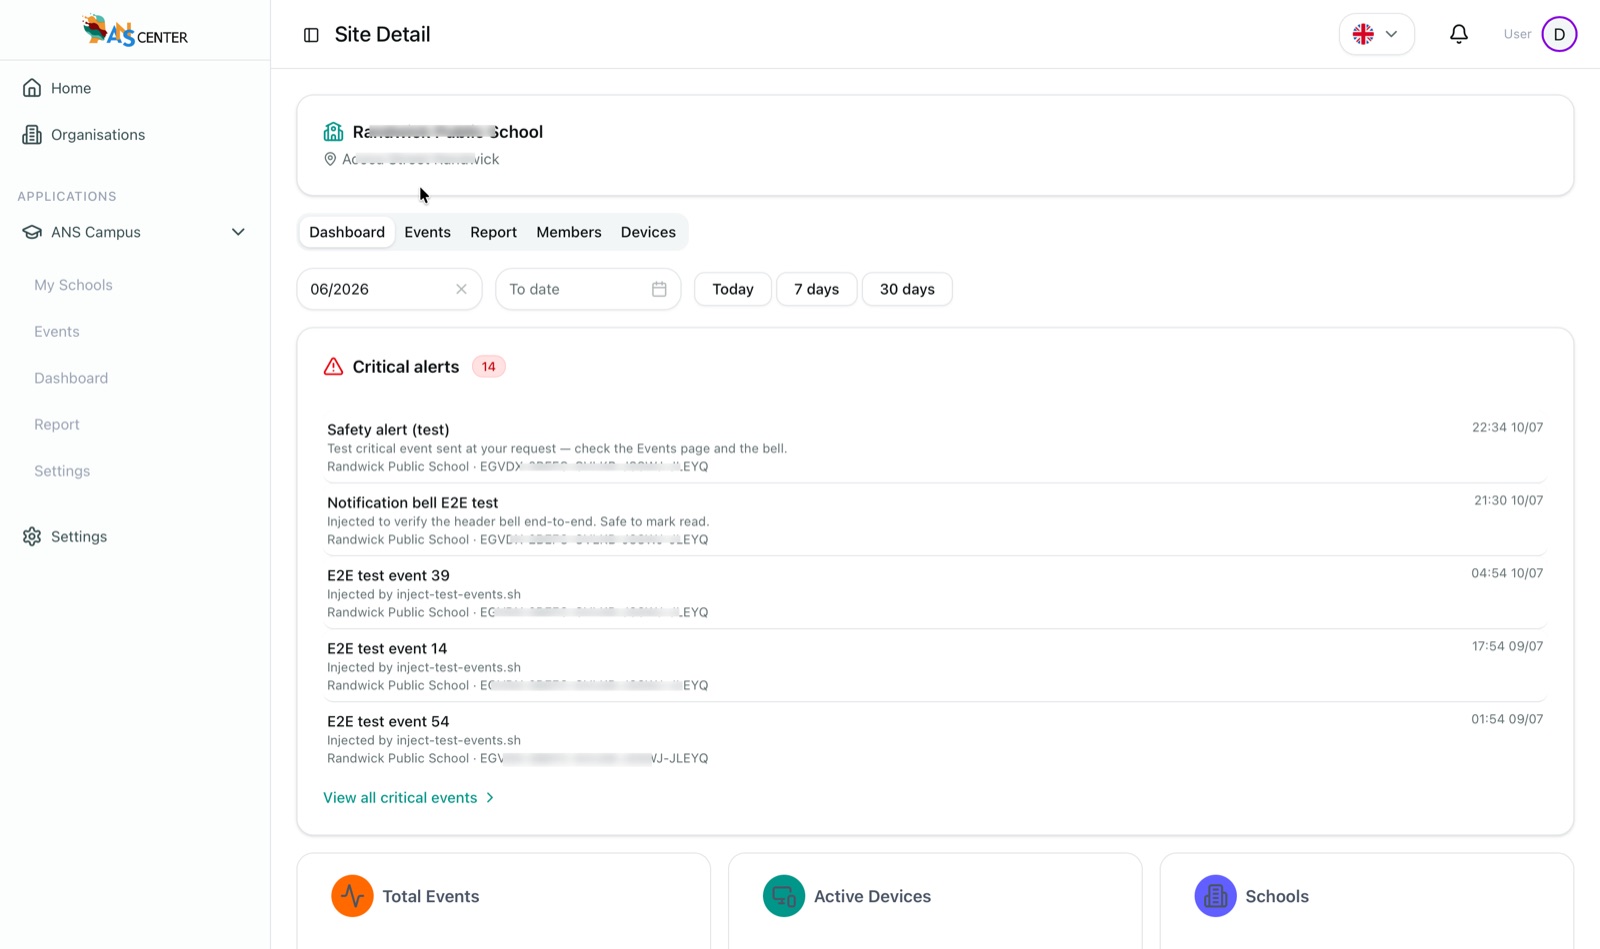This screenshot has width=1600, height=949.
Task: Click the Active Devices card title
Action: coord(872,897)
